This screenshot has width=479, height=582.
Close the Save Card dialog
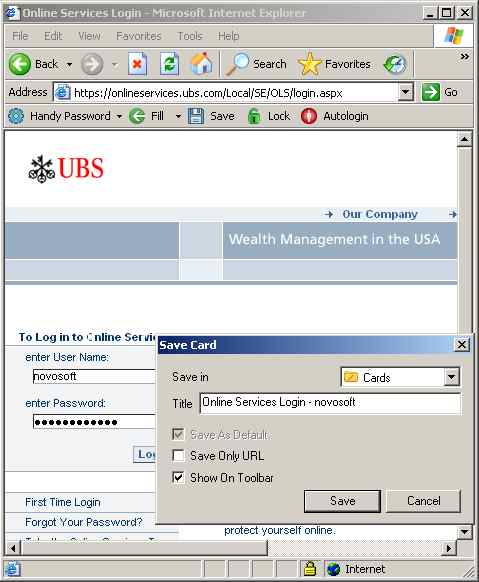[462, 344]
